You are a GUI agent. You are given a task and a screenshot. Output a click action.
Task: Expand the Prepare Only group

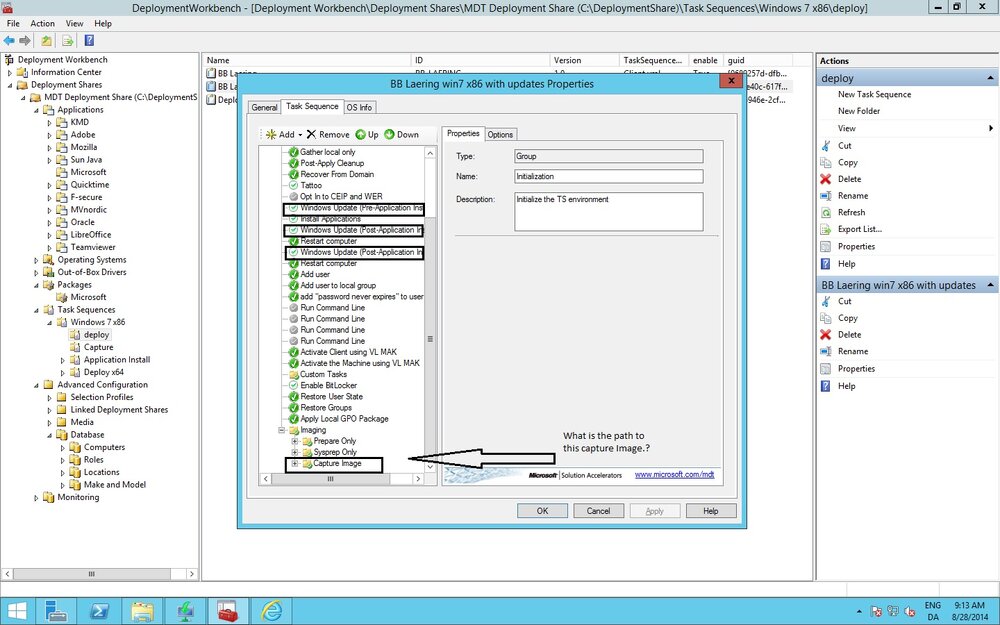click(295, 441)
